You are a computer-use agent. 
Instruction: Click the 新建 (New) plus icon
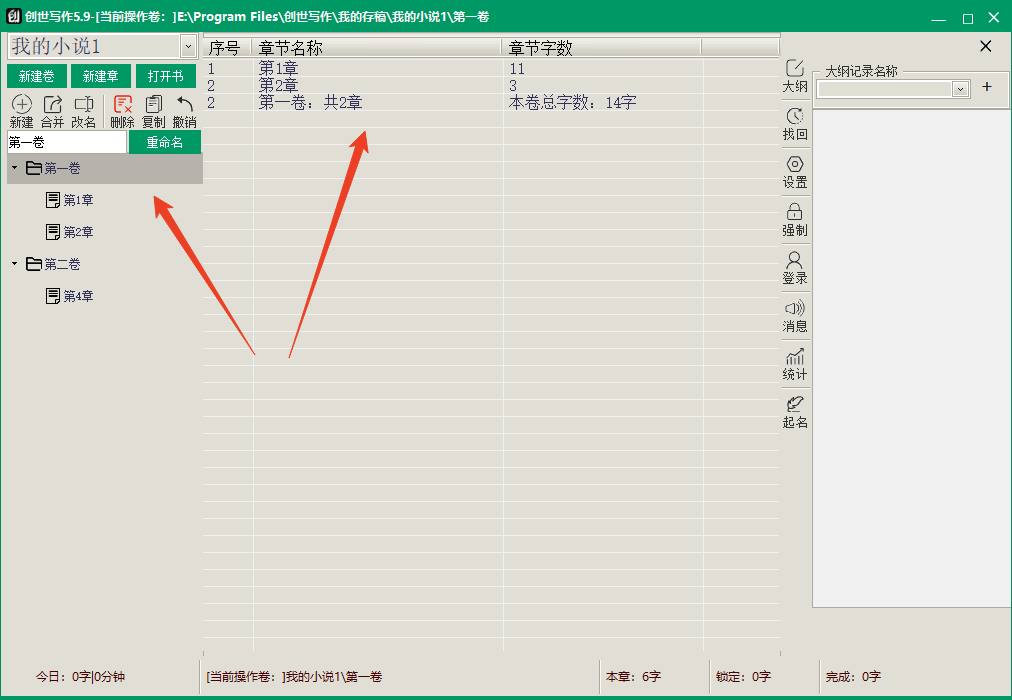[21, 105]
